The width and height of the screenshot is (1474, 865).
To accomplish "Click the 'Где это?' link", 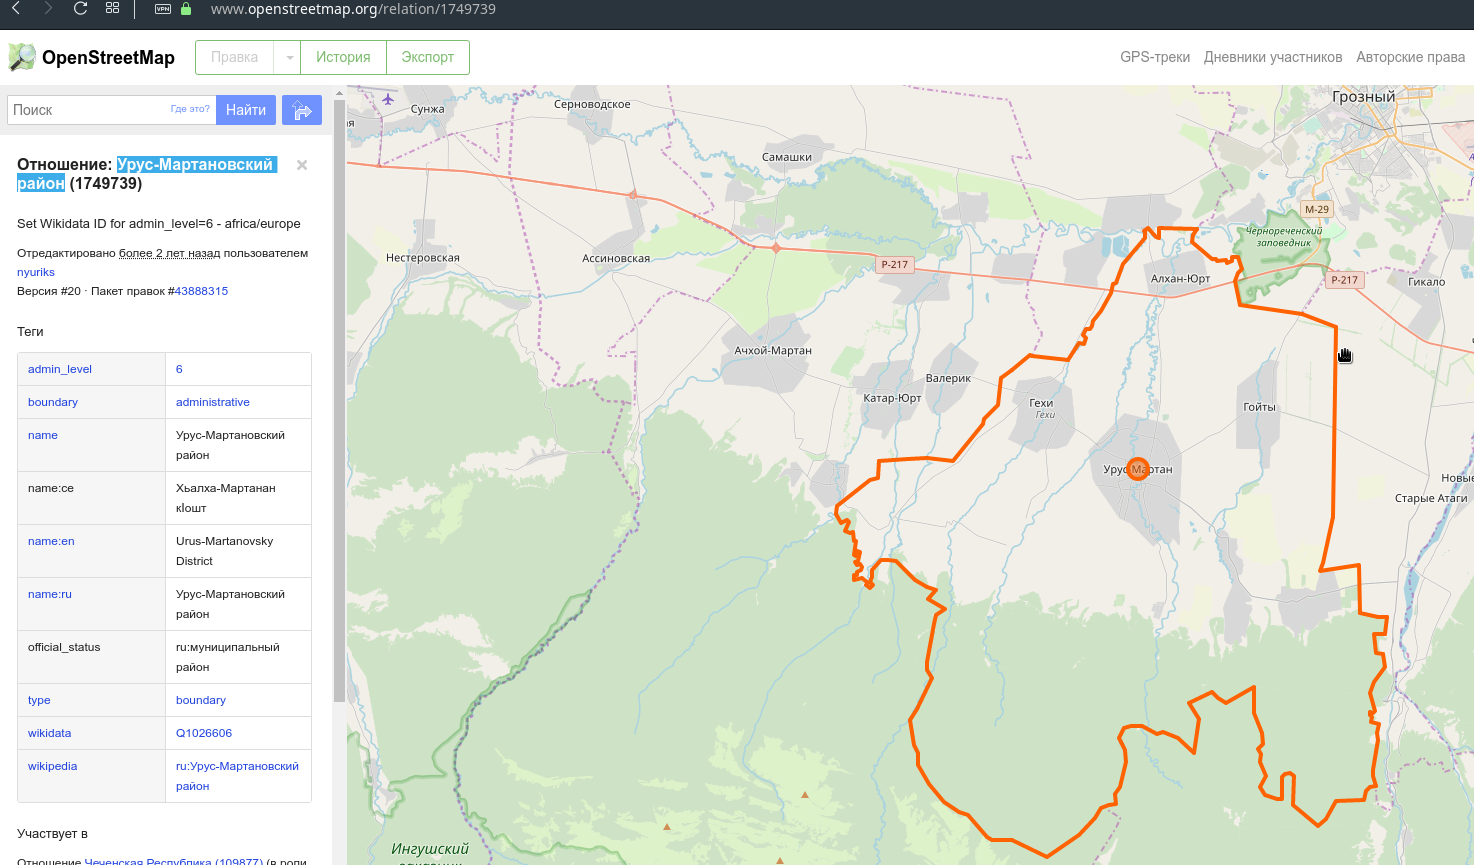I will pos(190,109).
